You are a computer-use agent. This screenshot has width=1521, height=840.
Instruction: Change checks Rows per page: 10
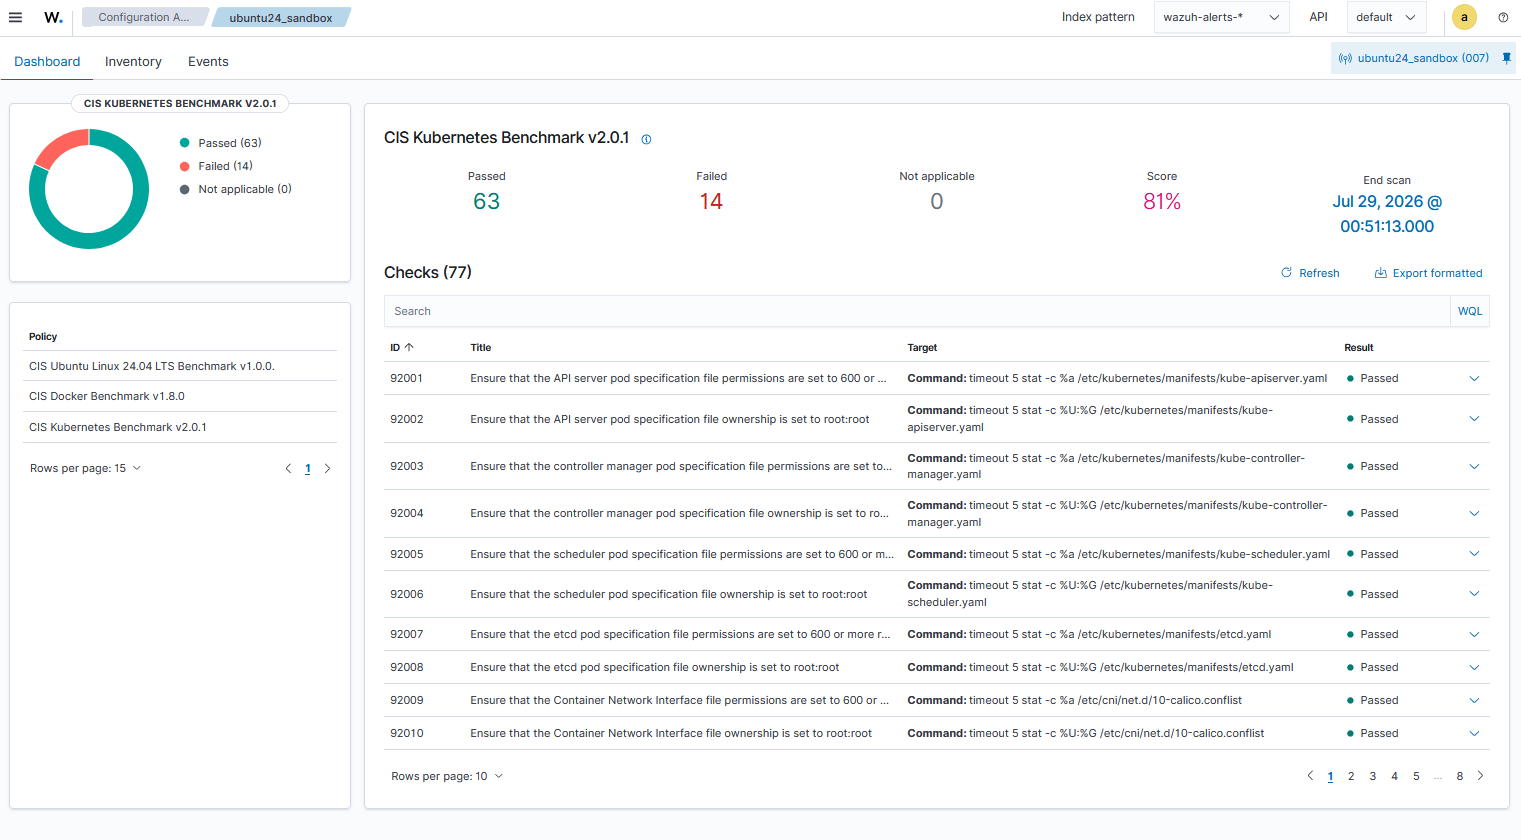tap(447, 776)
